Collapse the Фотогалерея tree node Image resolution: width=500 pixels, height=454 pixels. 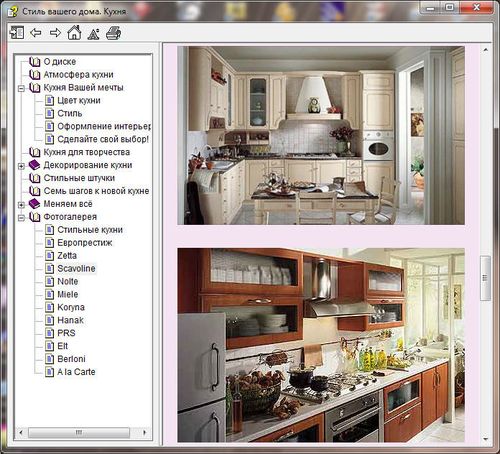(x=21, y=218)
